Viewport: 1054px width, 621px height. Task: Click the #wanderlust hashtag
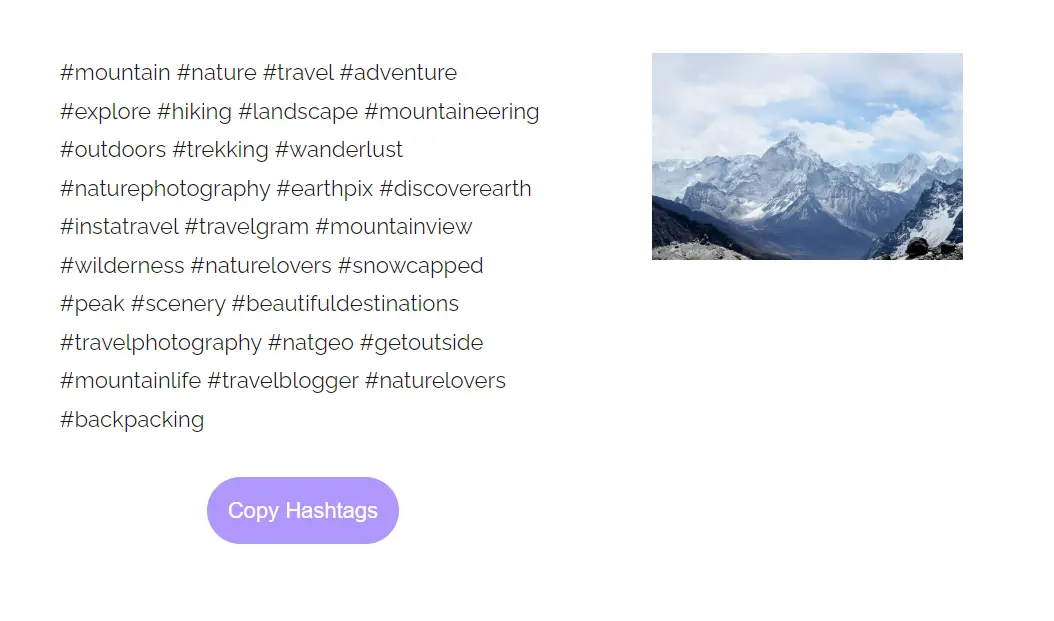pyautogui.click(x=338, y=149)
